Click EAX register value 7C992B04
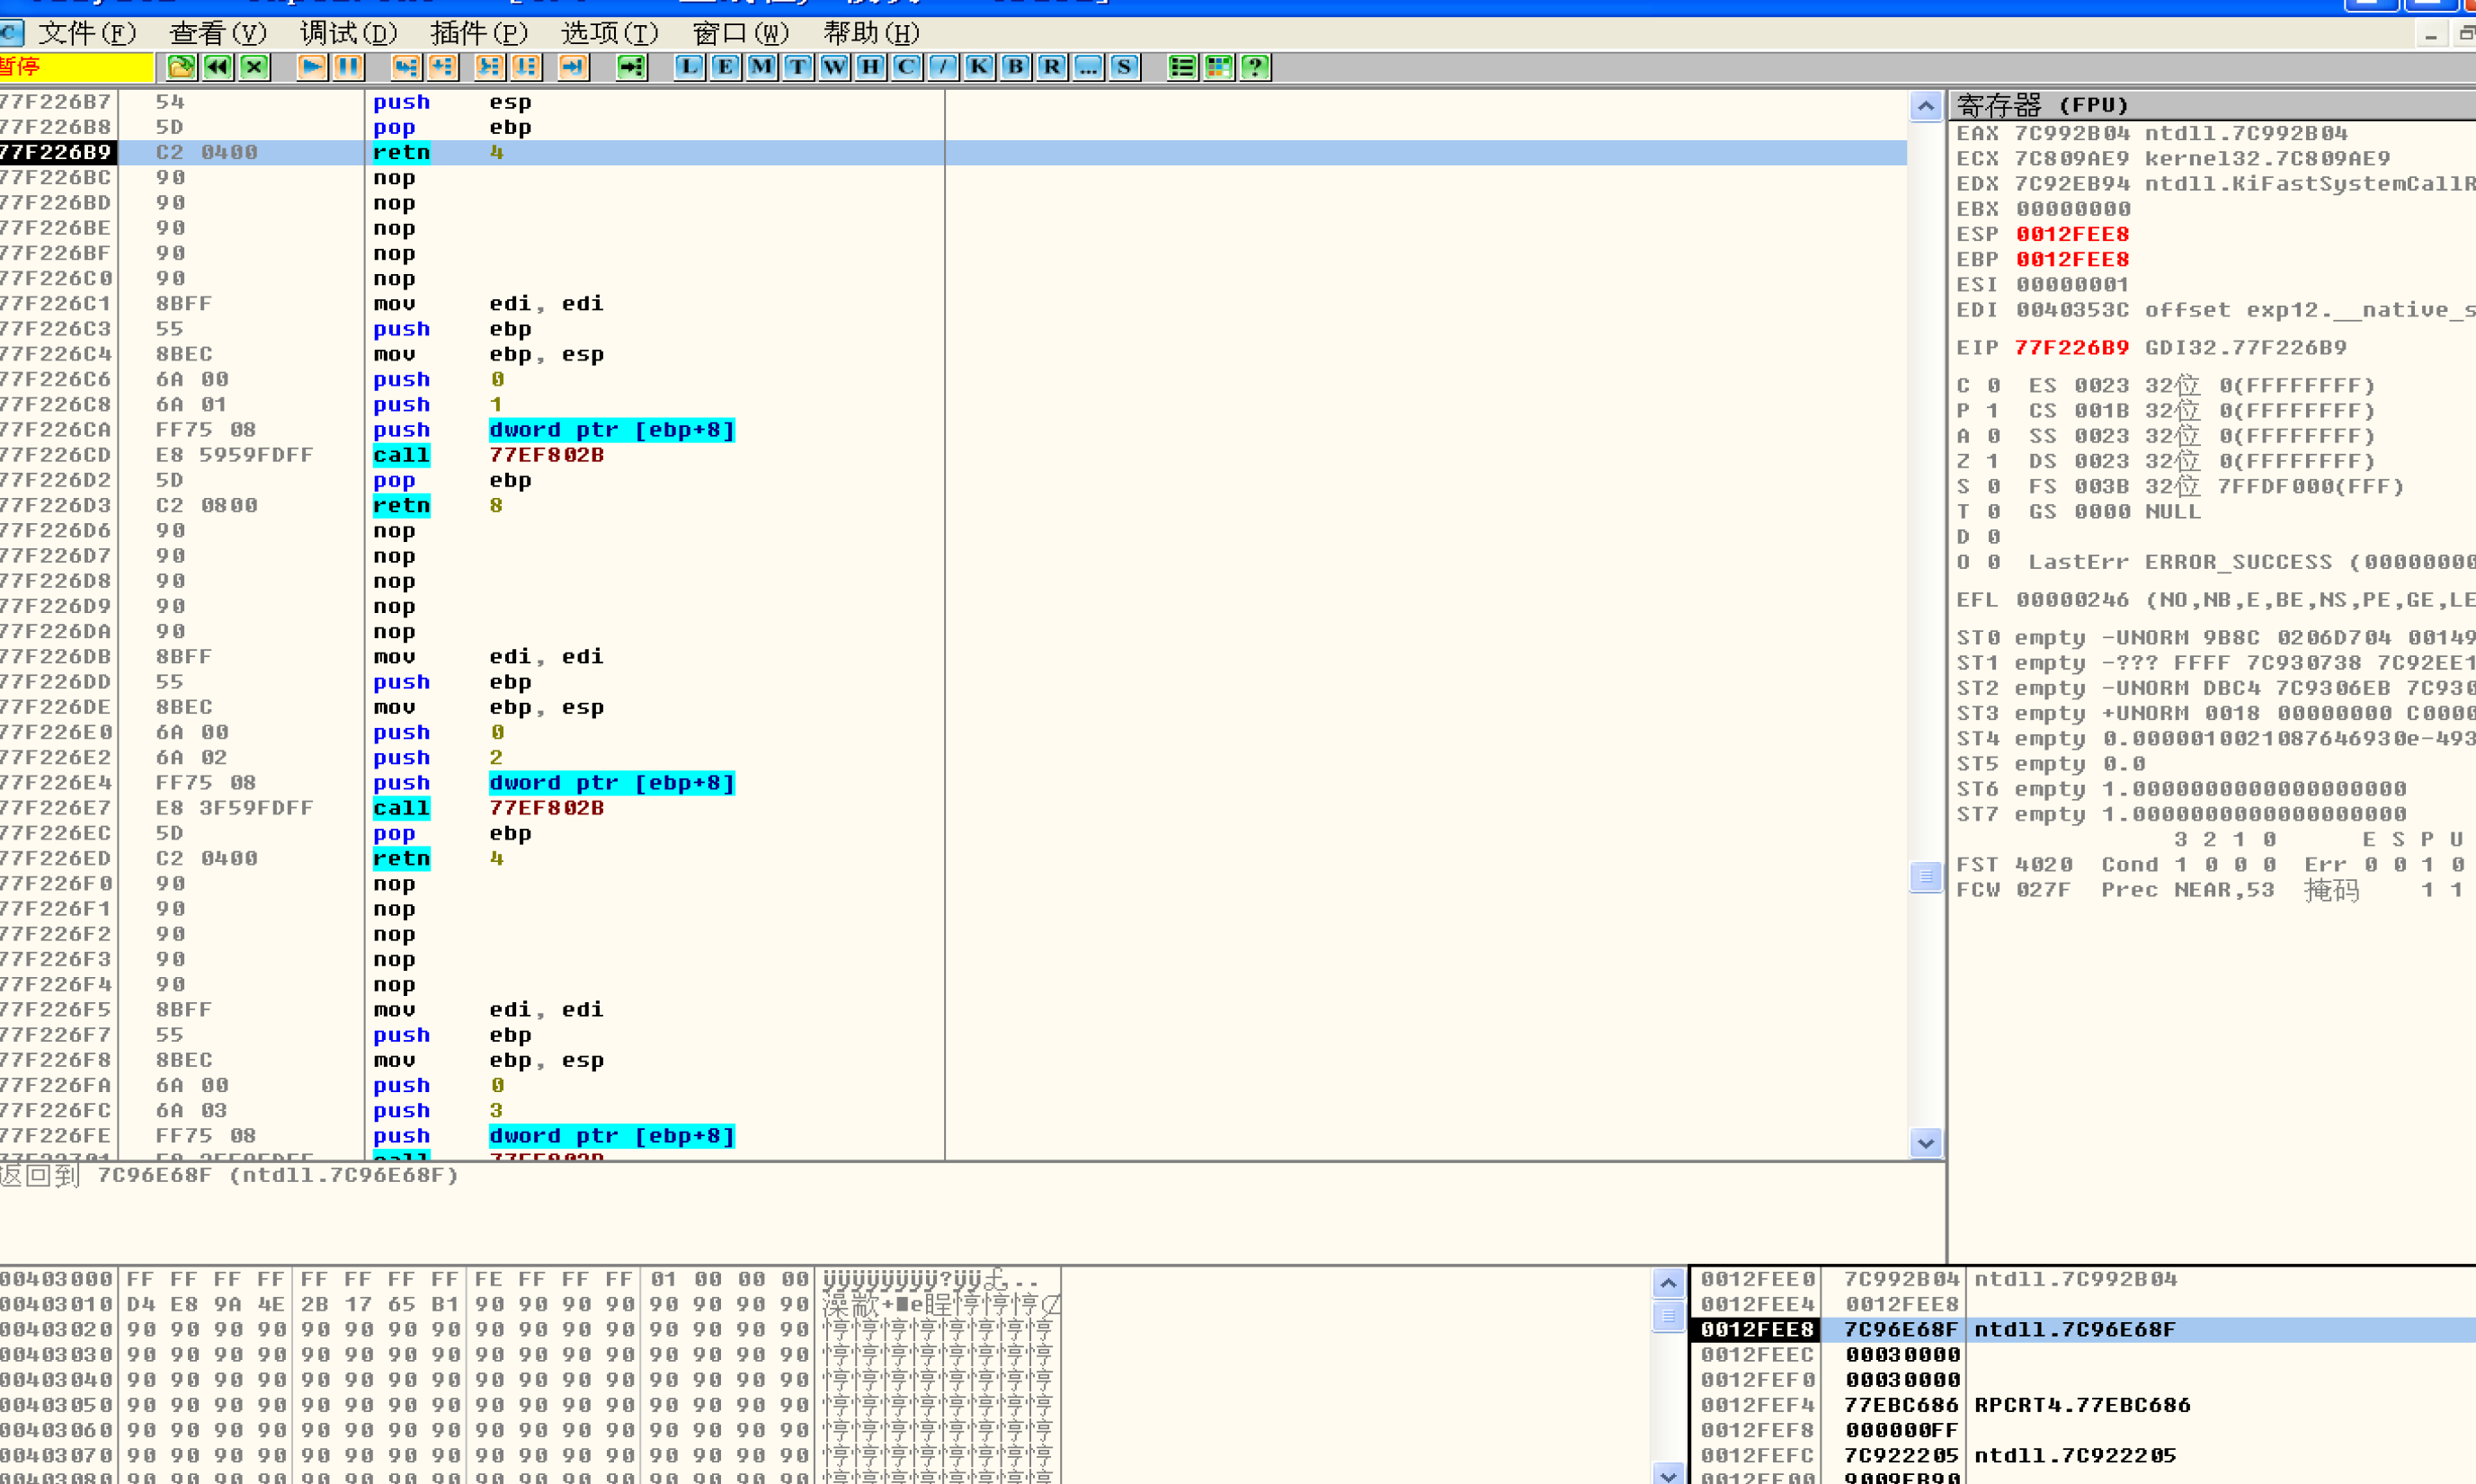Viewport: 2476px width, 1484px height. coord(2072,133)
